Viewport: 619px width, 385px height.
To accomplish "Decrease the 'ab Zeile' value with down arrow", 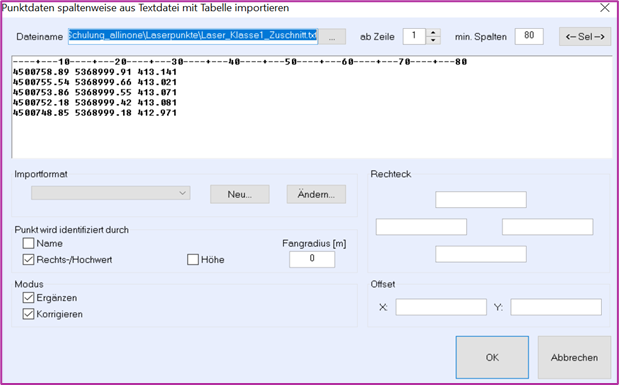I will coord(433,40).
